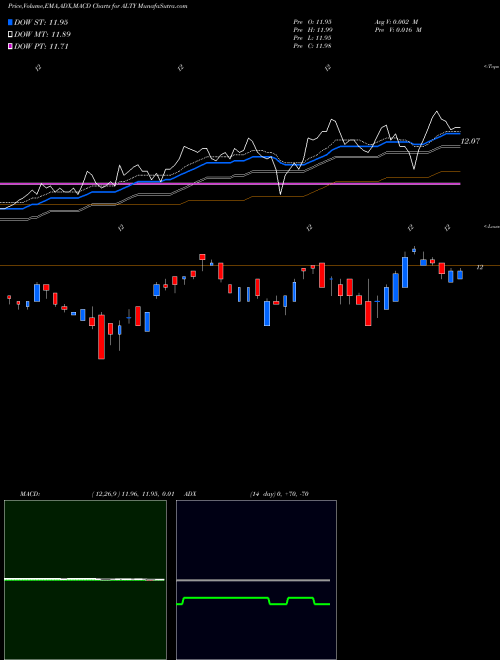Image resolution: width=500 pixels, height=660 pixels.
Task: Click the 'Pre O: 11.93' open value
Action: pyautogui.click(x=312, y=22)
